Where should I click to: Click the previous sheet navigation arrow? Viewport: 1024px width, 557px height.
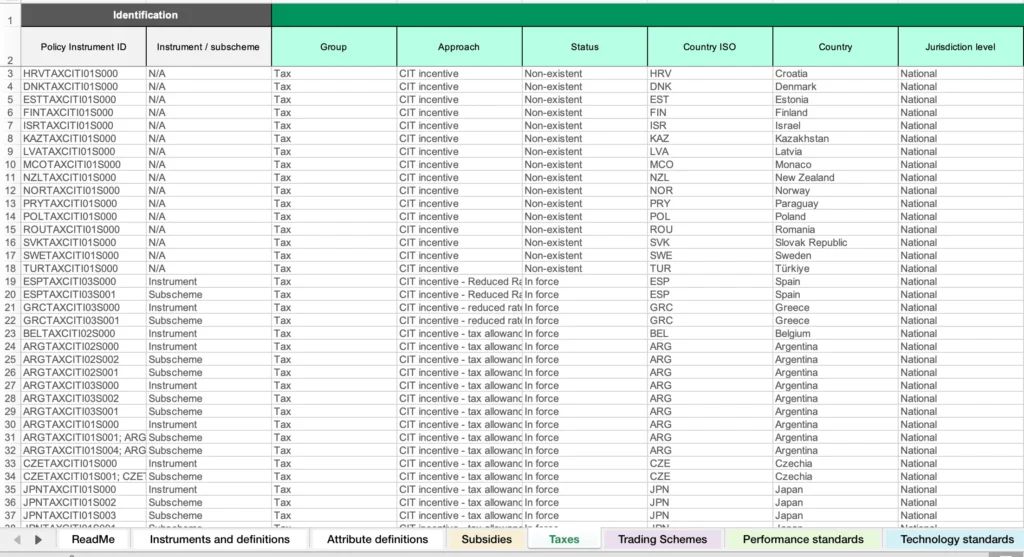point(18,539)
